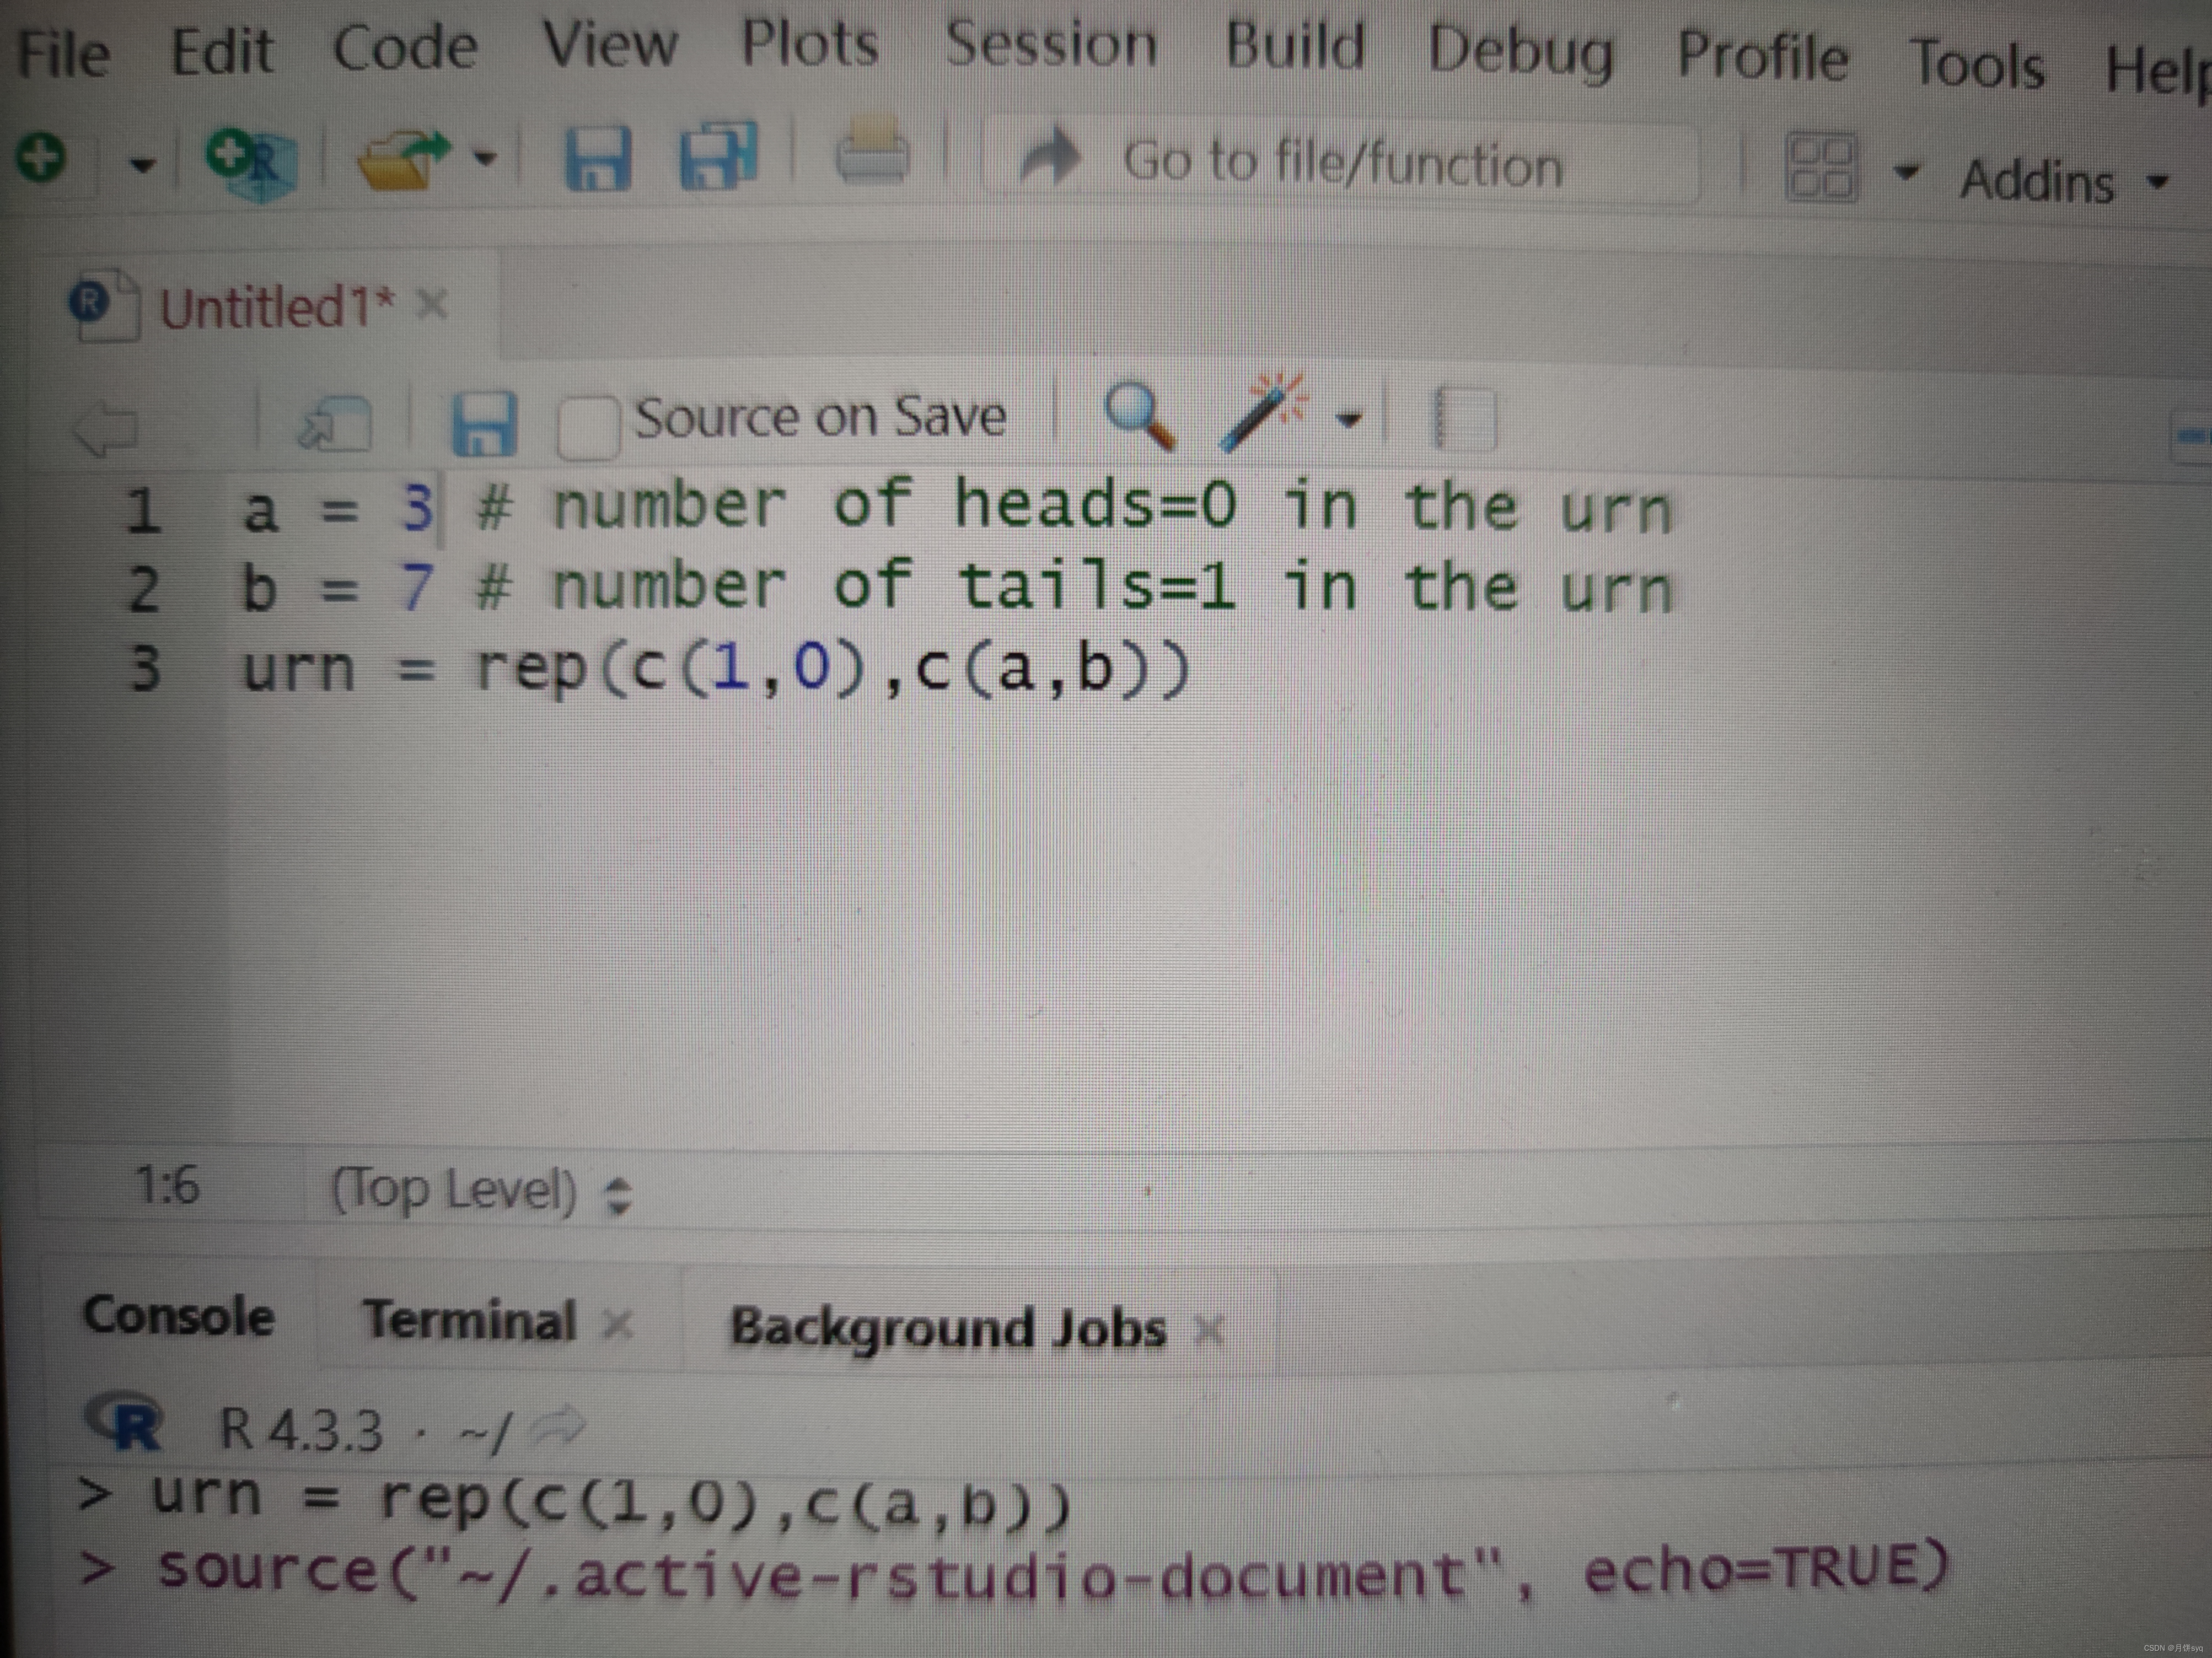Image resolution: width=2212 pixels, height=1658 pixels.
Task: Expand the recent files dropdown arrow
Action: click(x=484, y=158)
